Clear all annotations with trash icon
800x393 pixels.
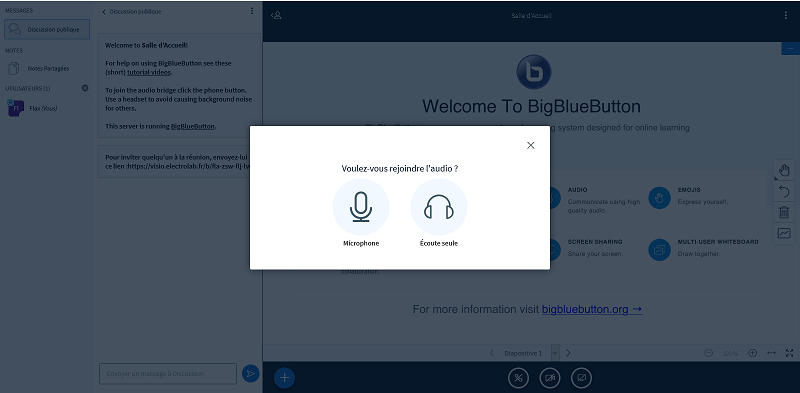[x=784, y=212]
